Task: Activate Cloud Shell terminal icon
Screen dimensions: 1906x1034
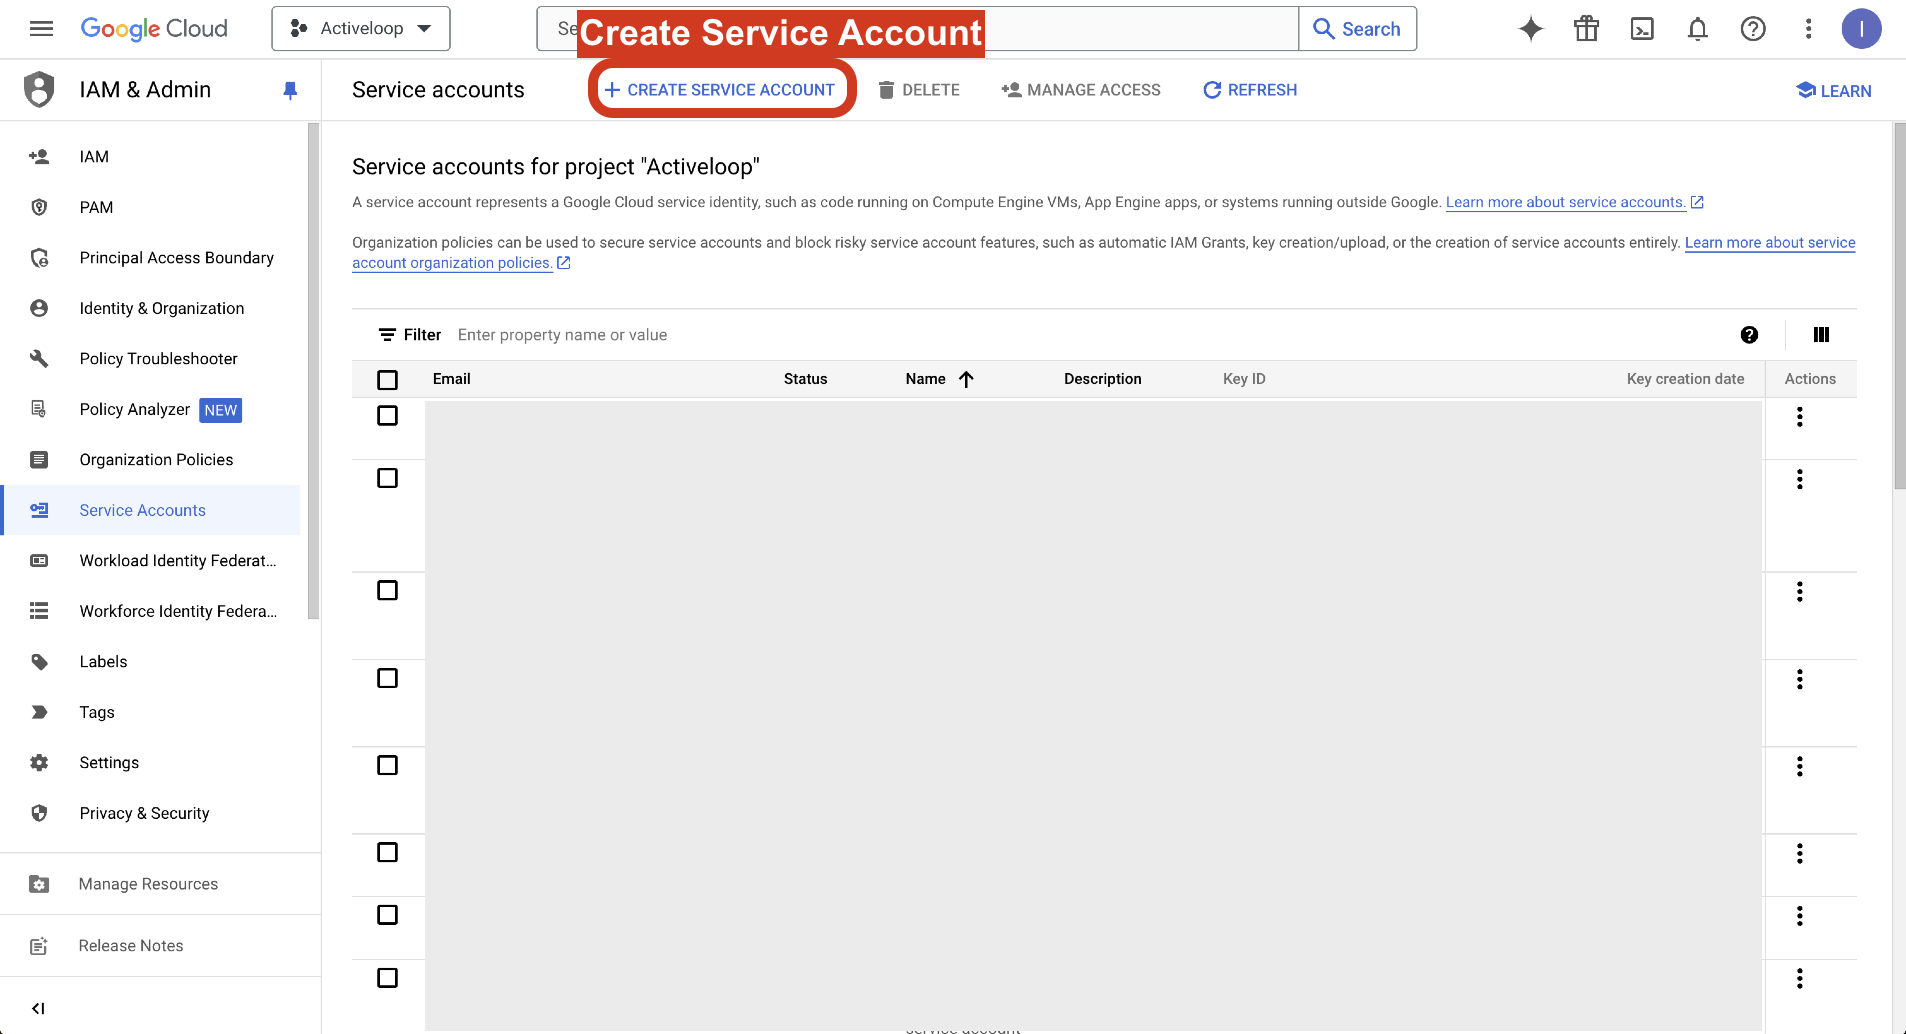Action: 1642,29
